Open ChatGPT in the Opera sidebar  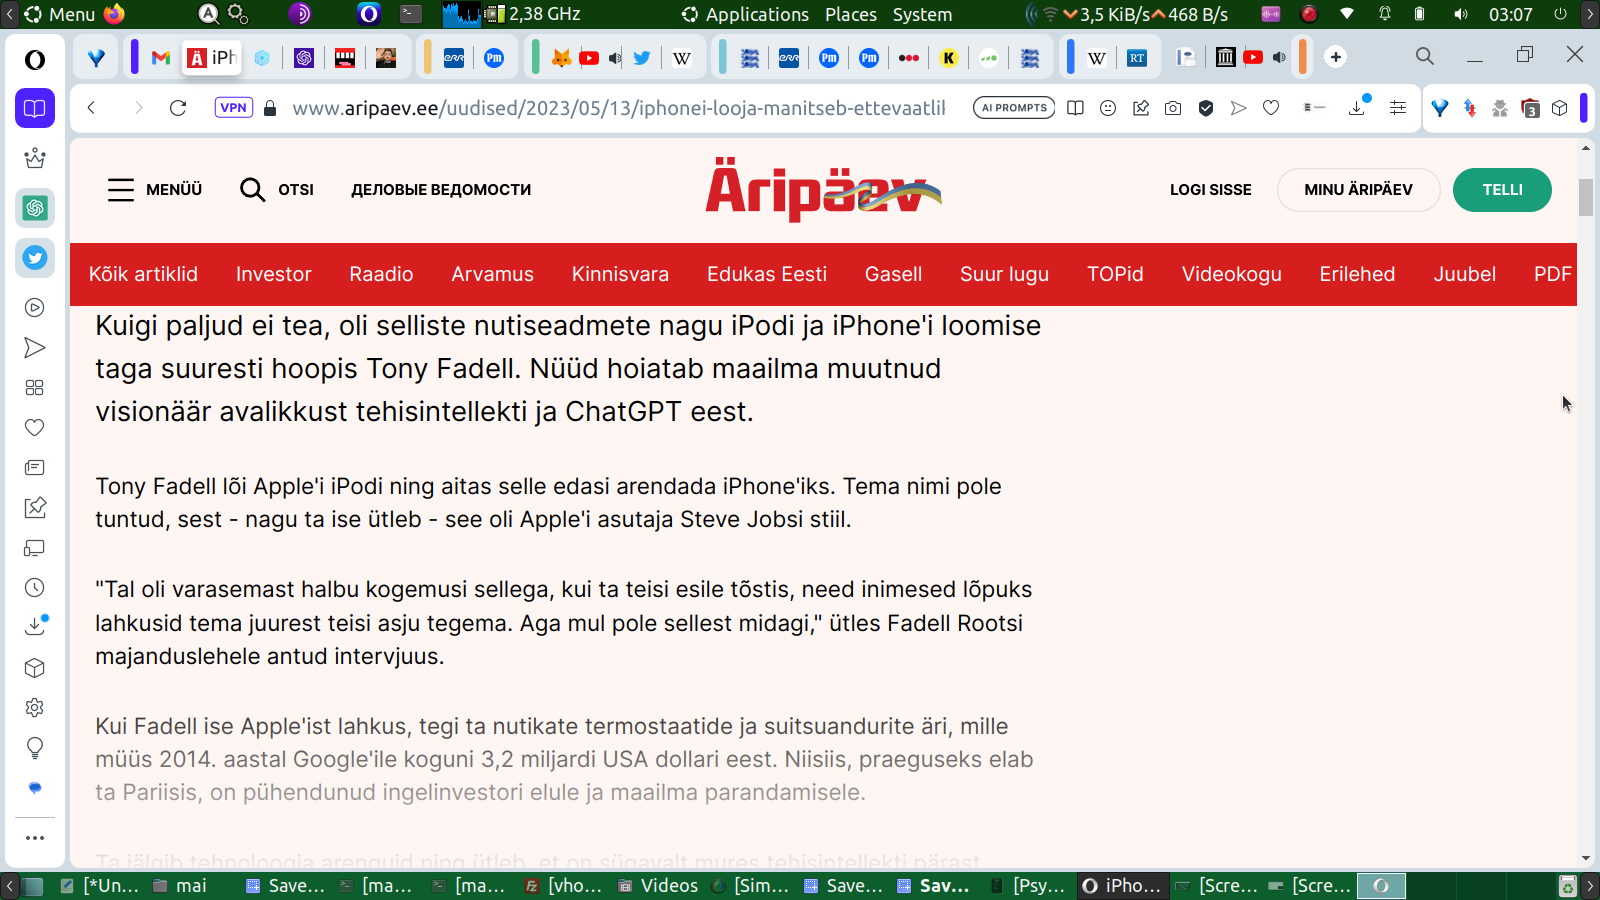point(35,208)
